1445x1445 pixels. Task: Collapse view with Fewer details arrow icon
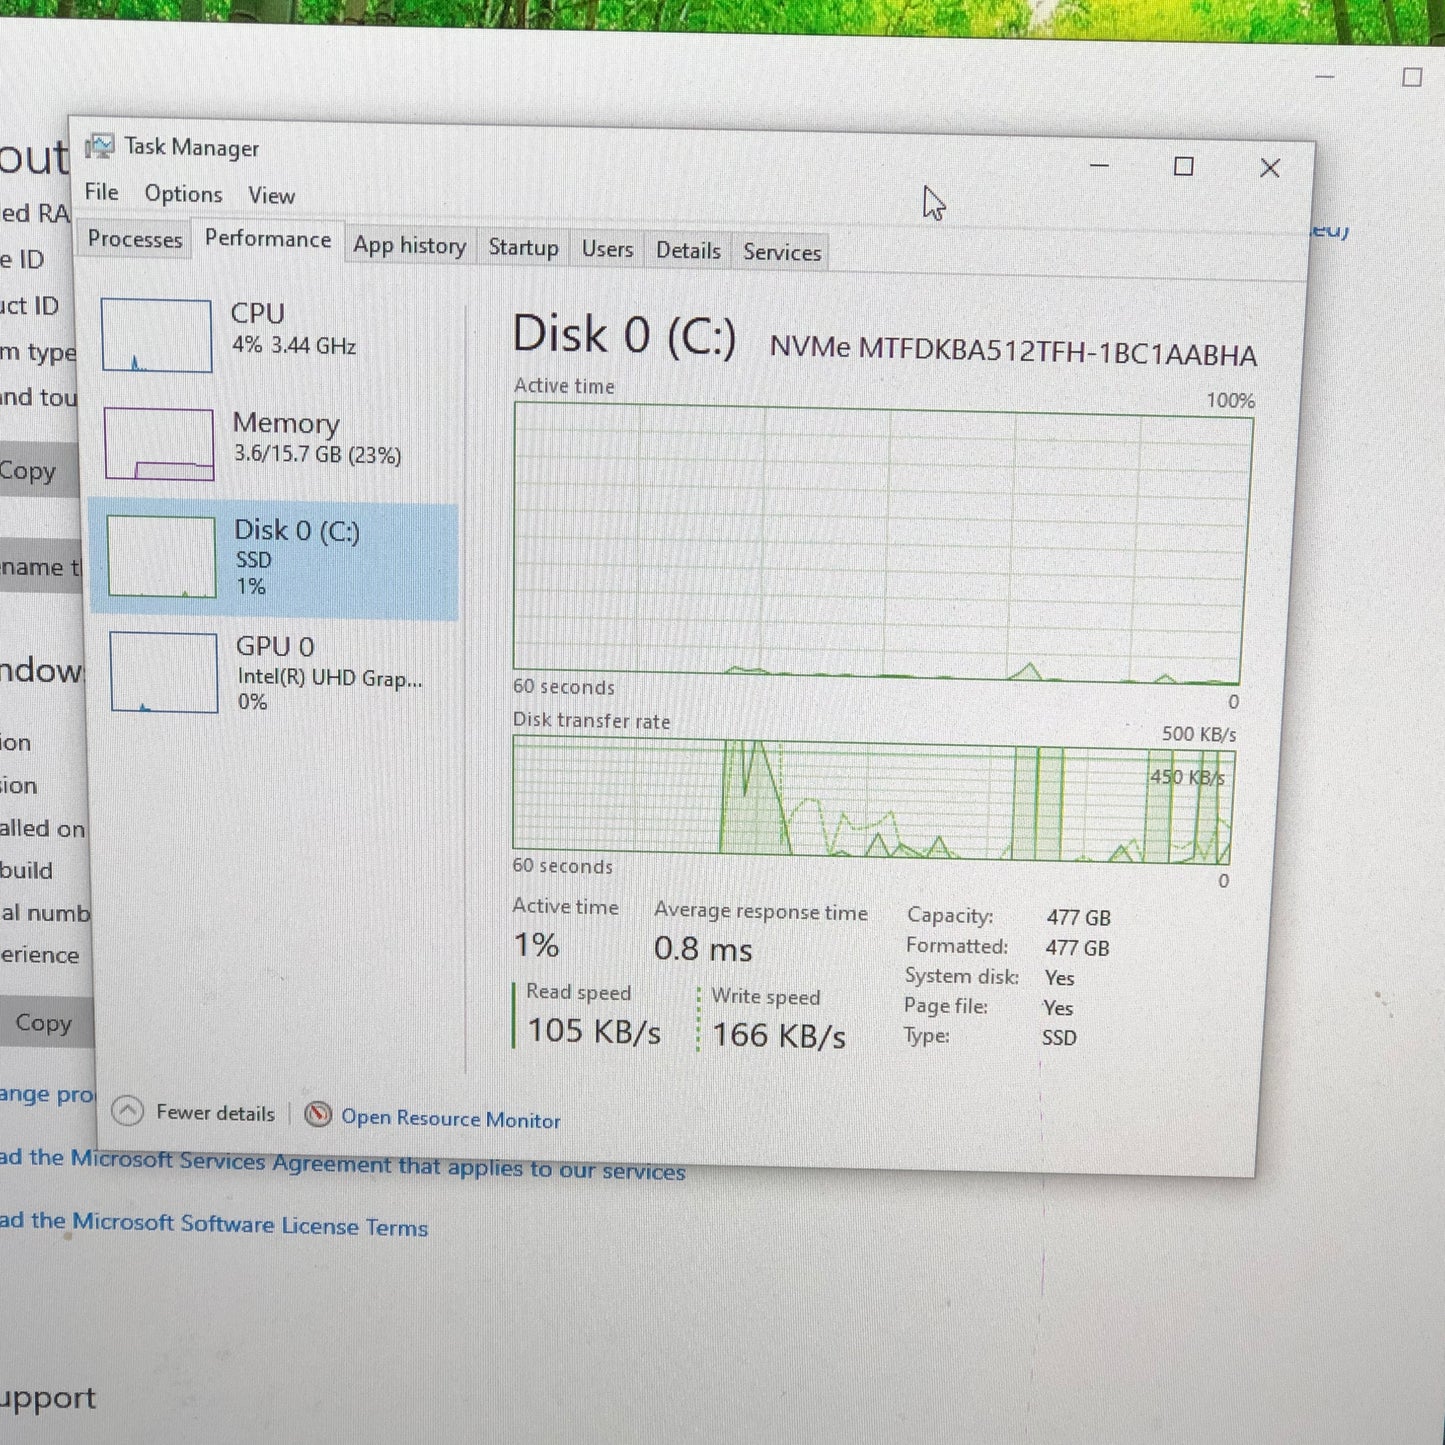coord(127,1111)
